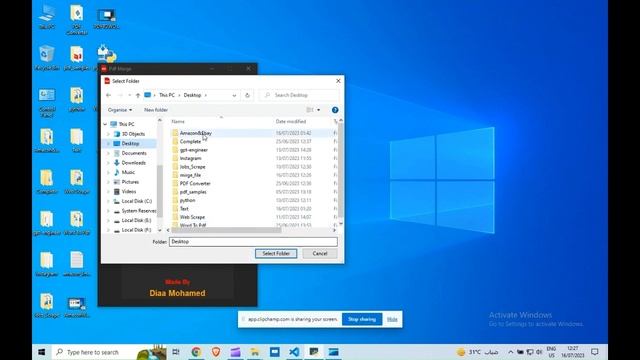The height and width of the screenshot is (360, 640).
Task: Show hidden system tray icons
Action: click(511, 352)
